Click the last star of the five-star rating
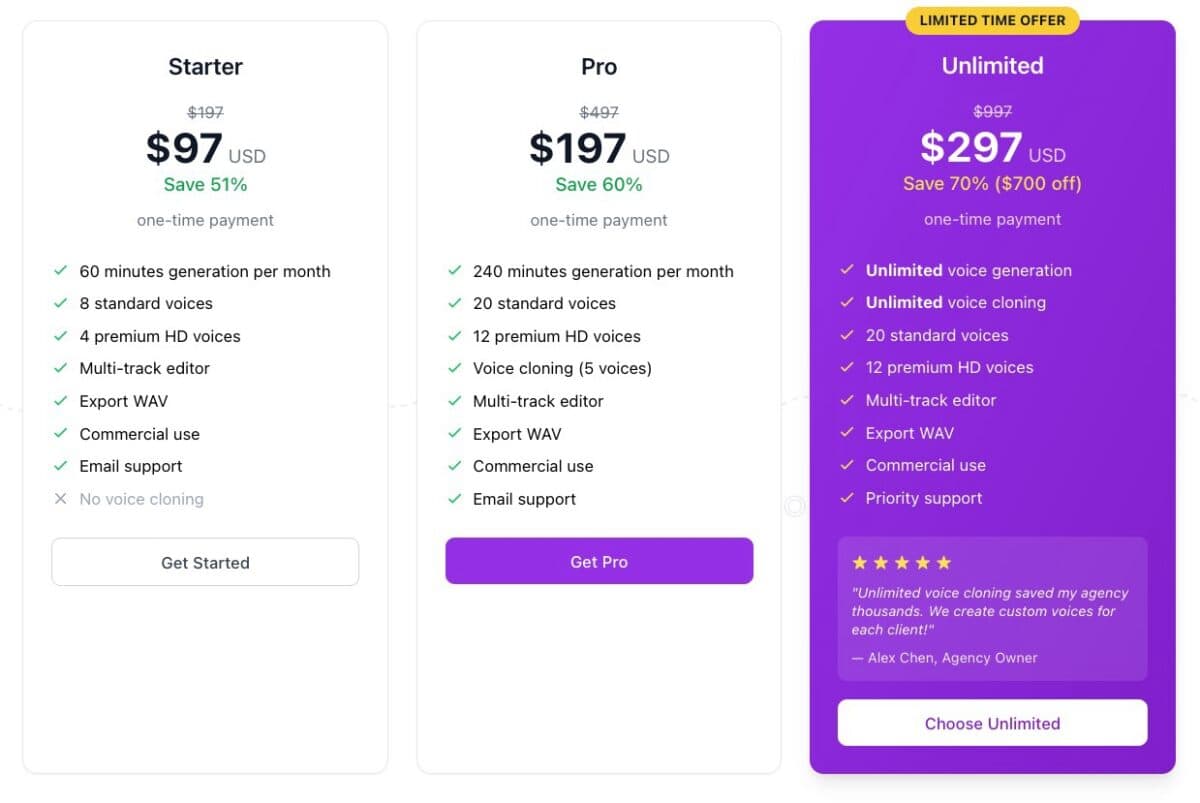Image resolution: width=1200 pixels, height=803 pixels. [946, 562]
